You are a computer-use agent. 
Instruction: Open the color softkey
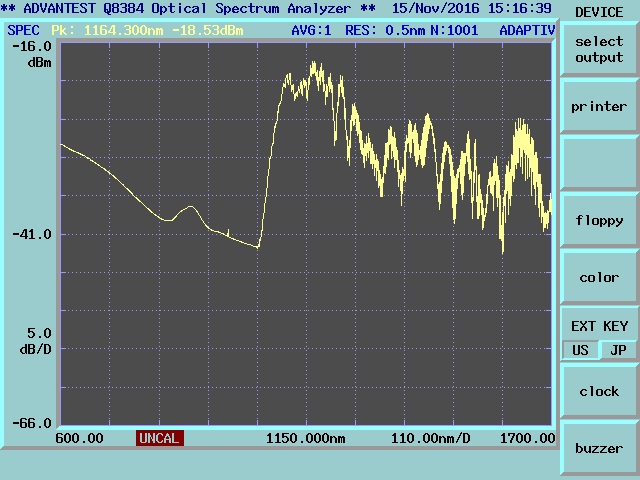[x=599, y=278]
